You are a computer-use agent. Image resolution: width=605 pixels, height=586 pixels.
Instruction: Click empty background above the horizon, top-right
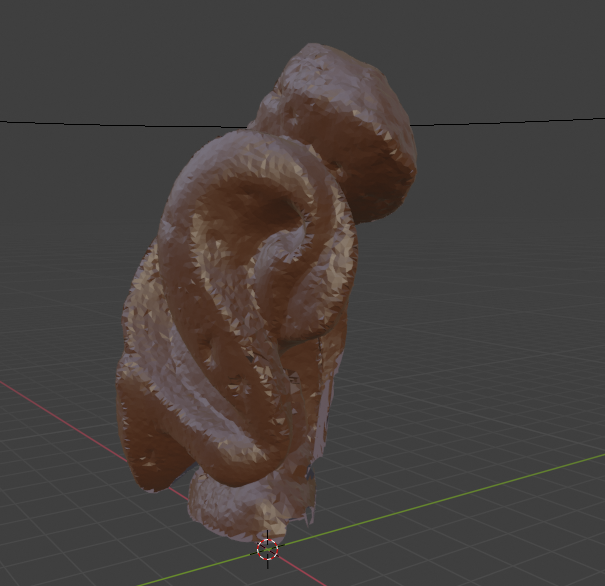click(x=520, y=50)
